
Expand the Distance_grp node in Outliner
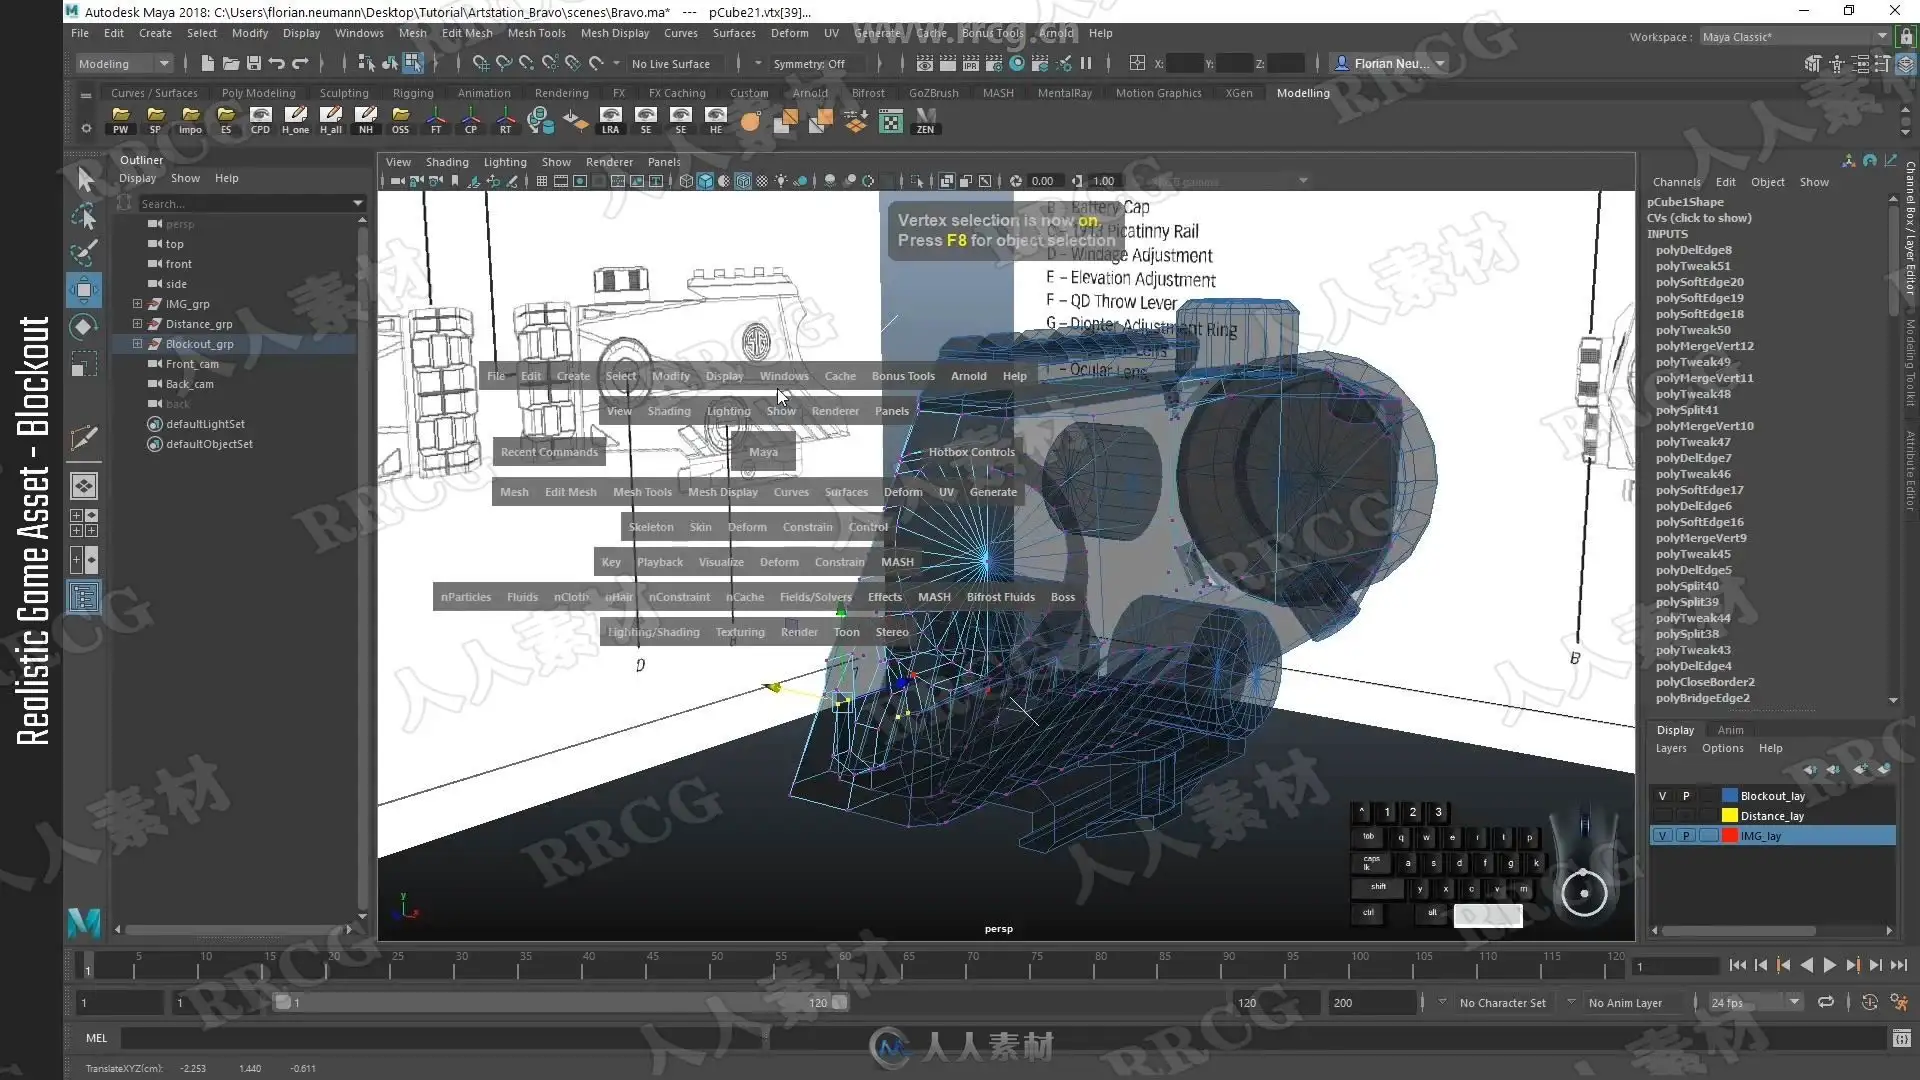tap(137, 324)
